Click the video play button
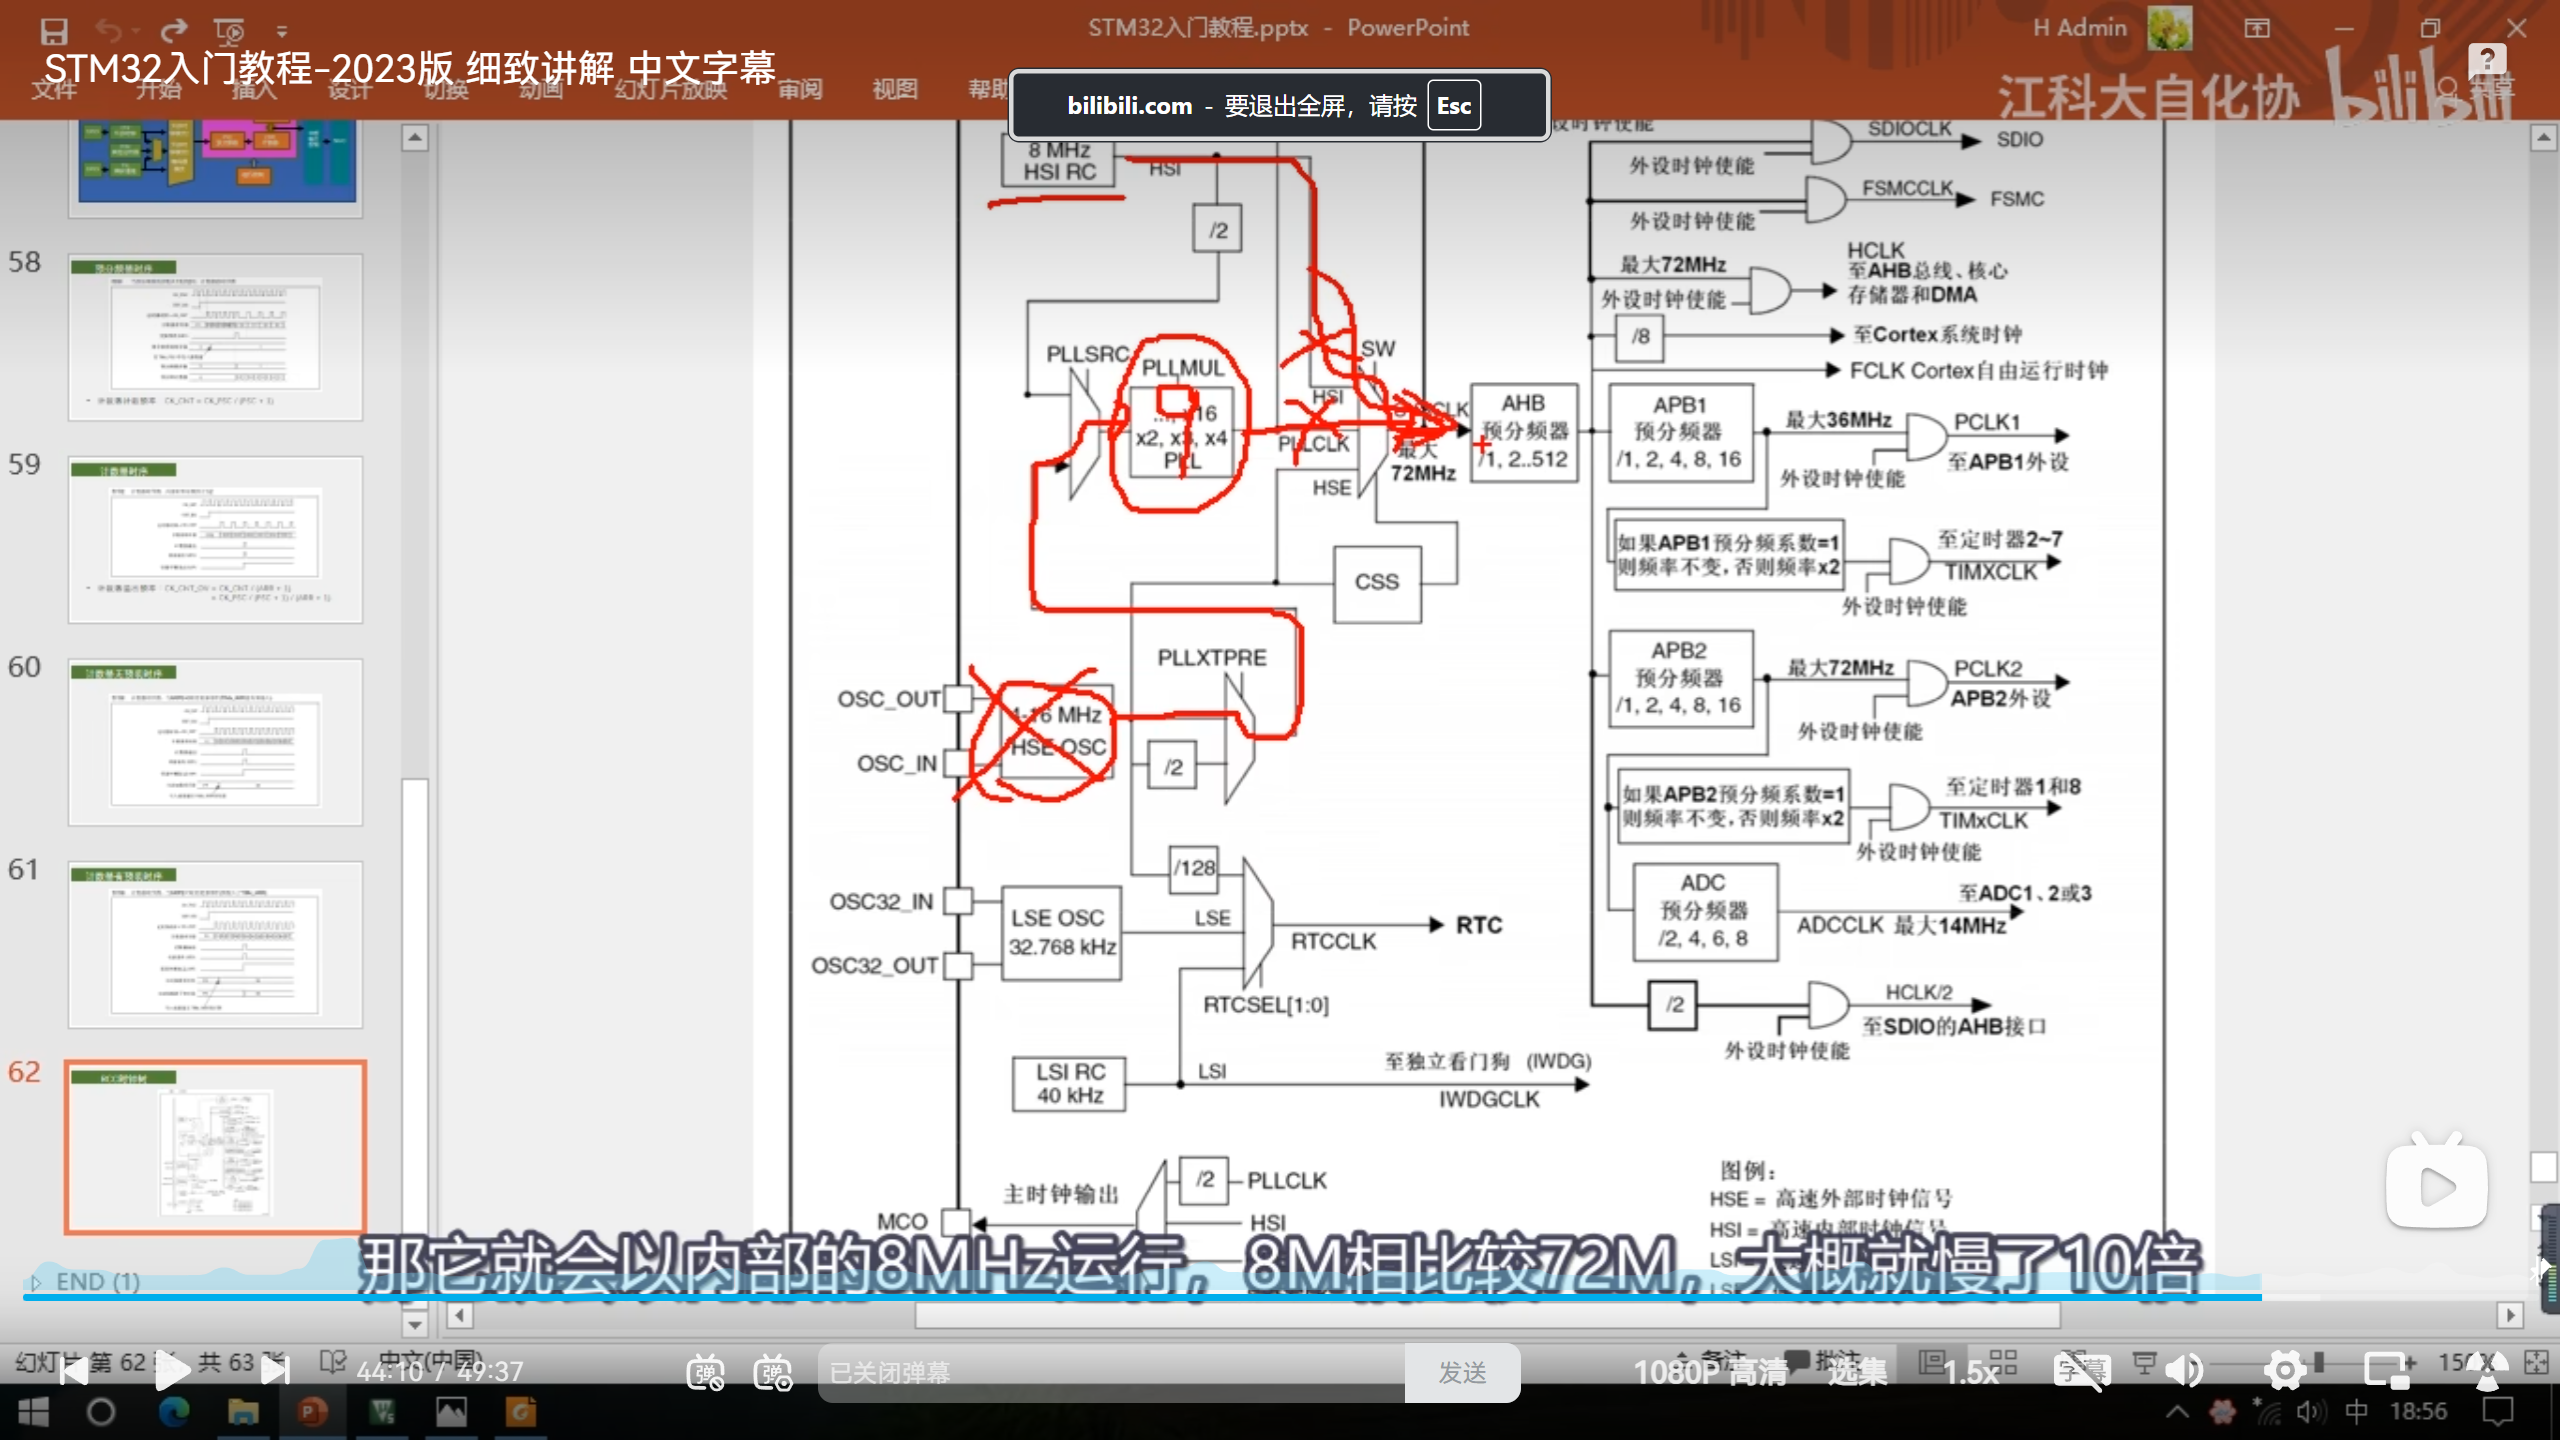 (172, 1371)
